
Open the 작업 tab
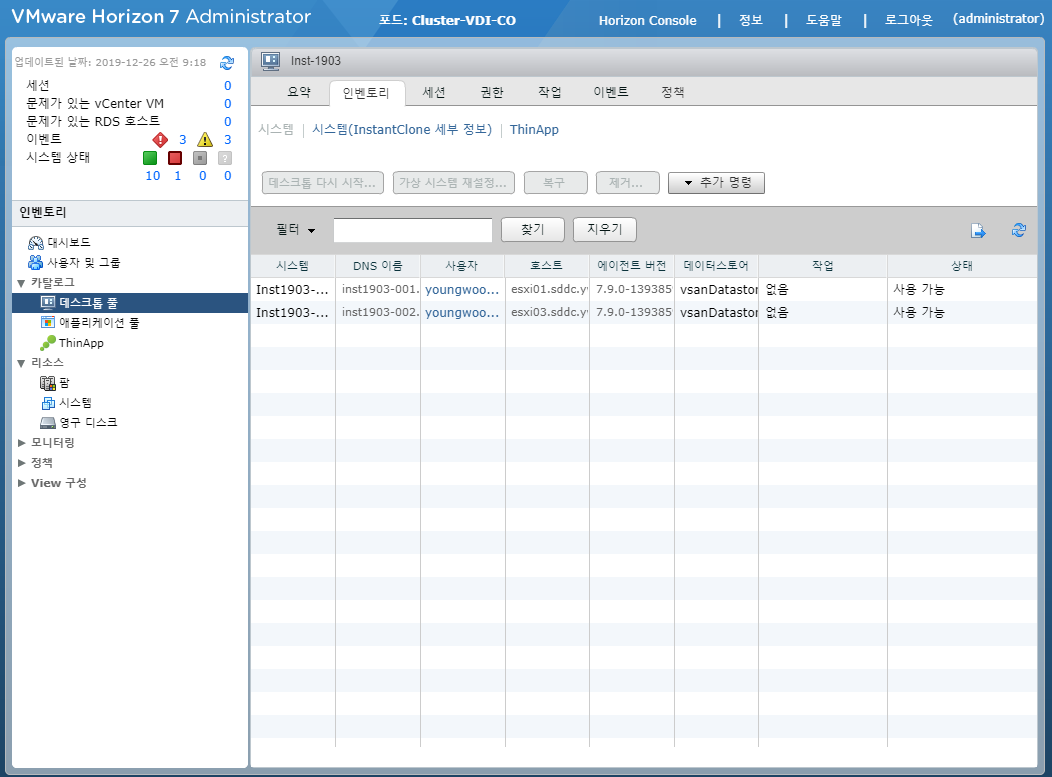click(549, 92)
